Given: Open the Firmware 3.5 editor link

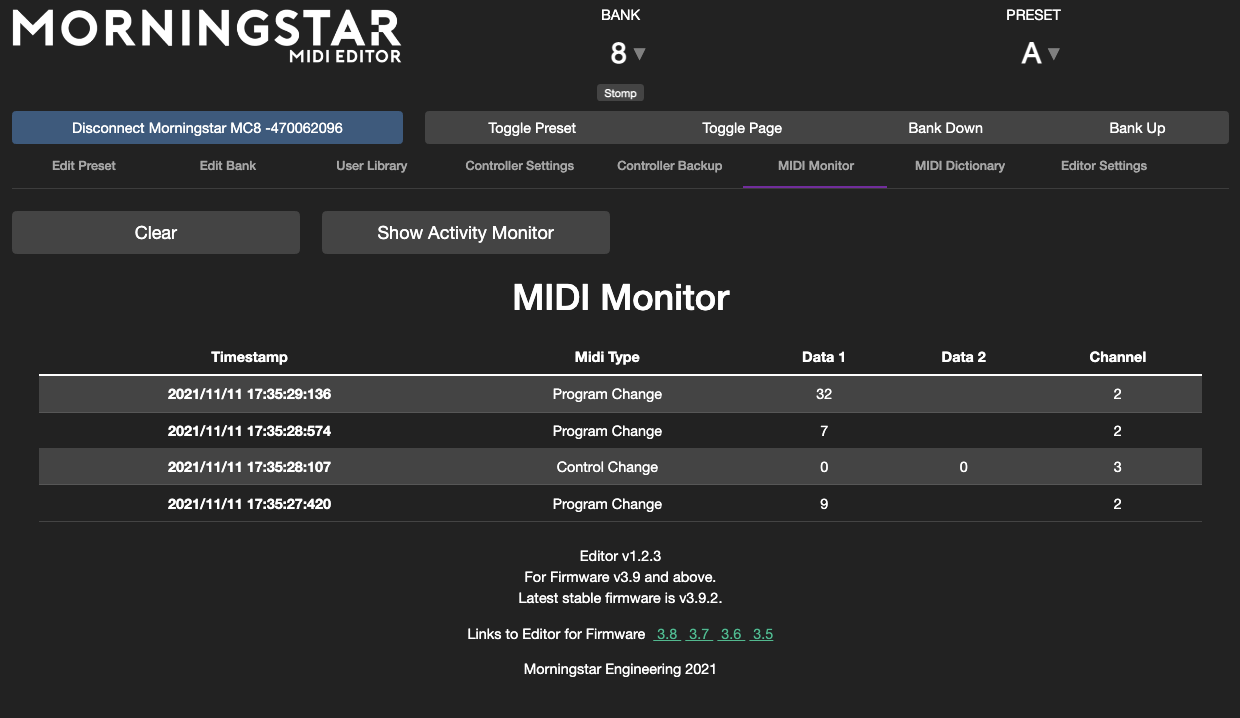Looking at the screenshot, I should pos(762,633).
